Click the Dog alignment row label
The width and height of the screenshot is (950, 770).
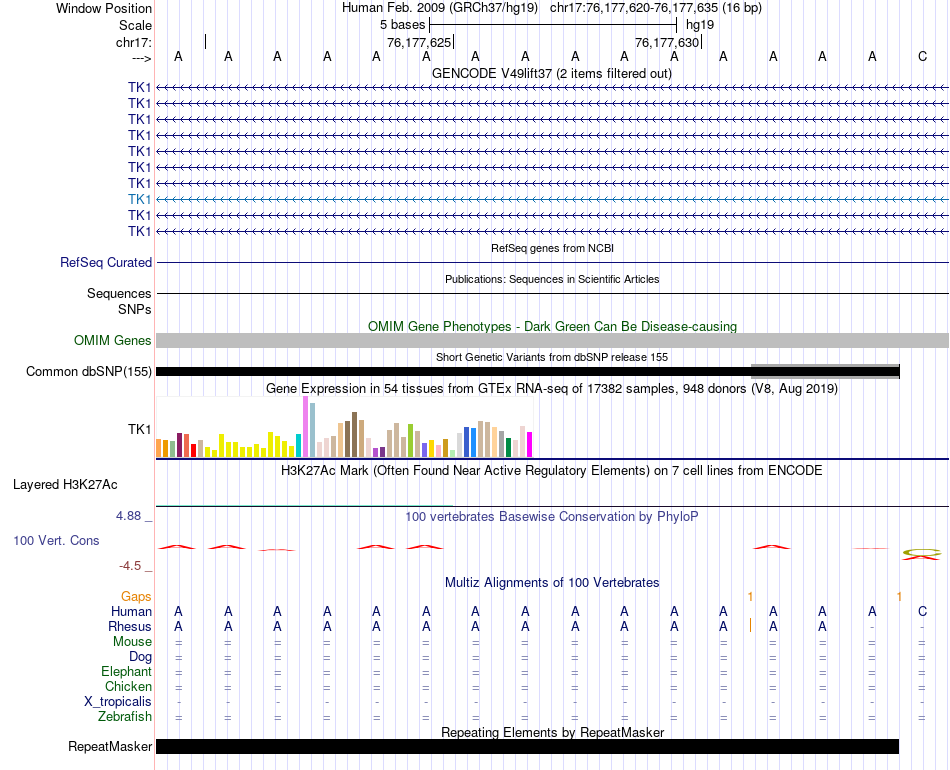pyautogui.click(x=140, y=657)
